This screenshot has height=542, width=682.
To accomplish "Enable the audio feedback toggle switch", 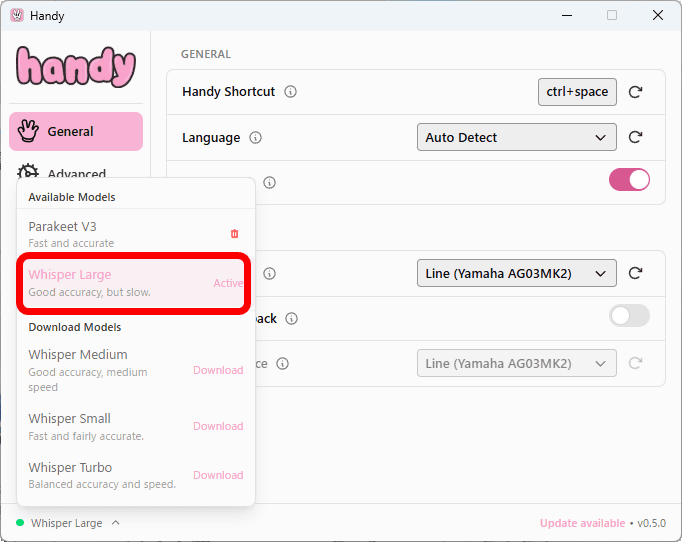I will point(629,316).
